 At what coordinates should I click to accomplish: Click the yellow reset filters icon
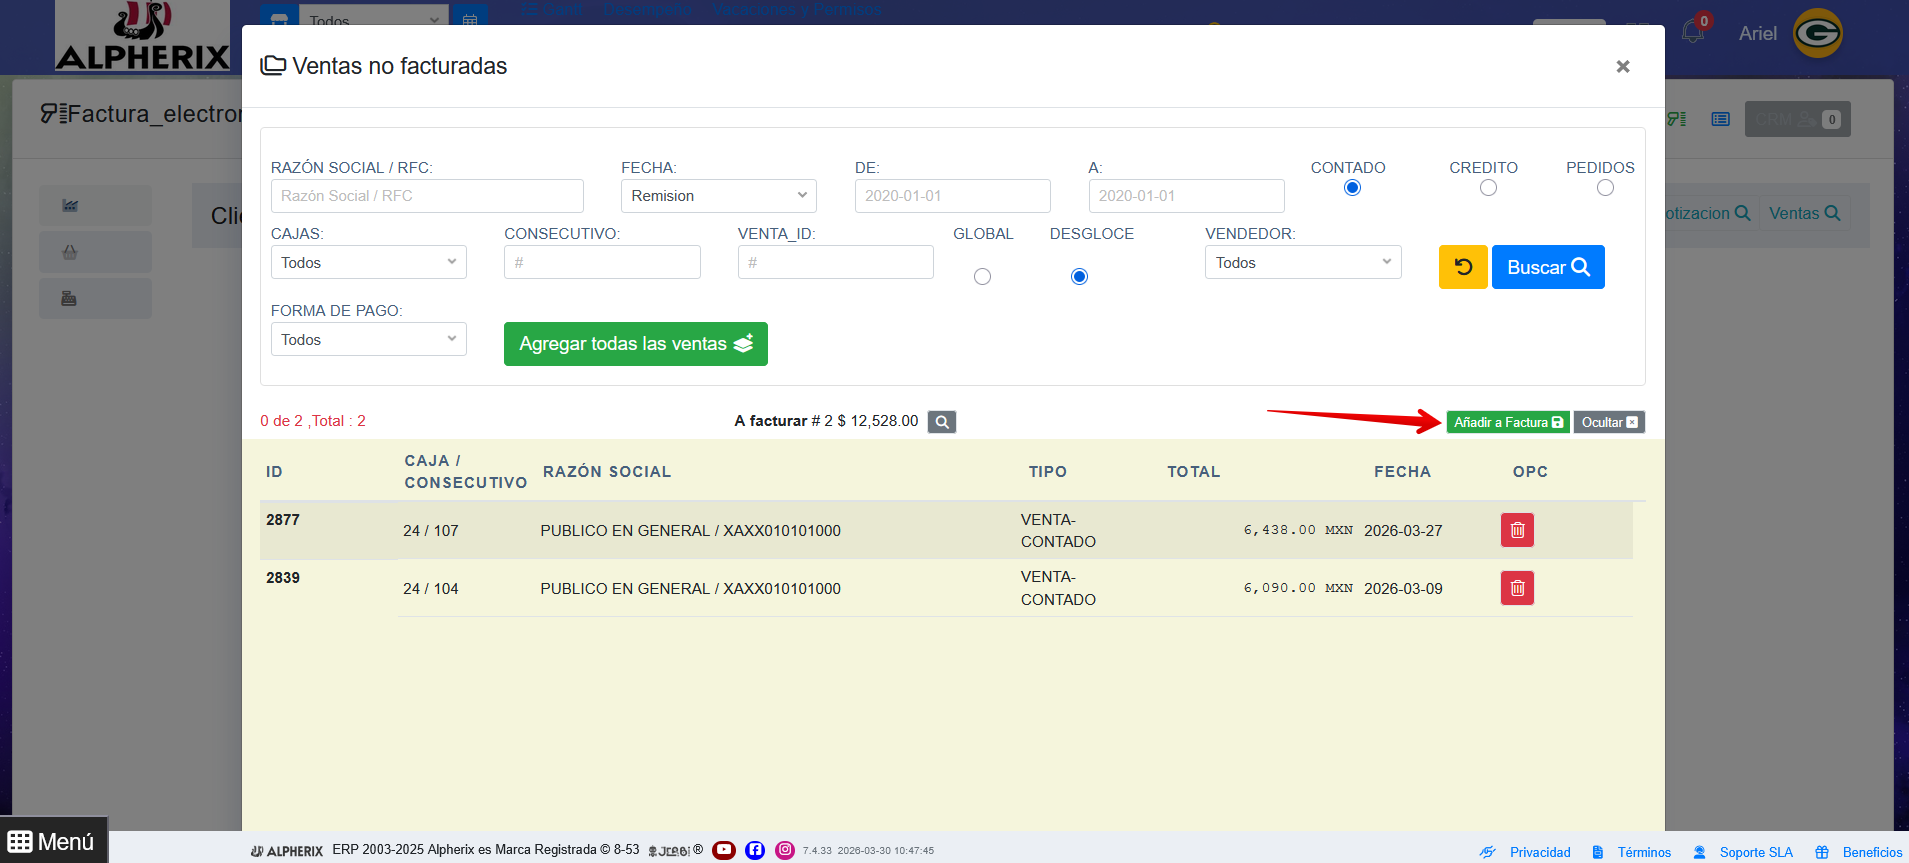coord(1462,267)
